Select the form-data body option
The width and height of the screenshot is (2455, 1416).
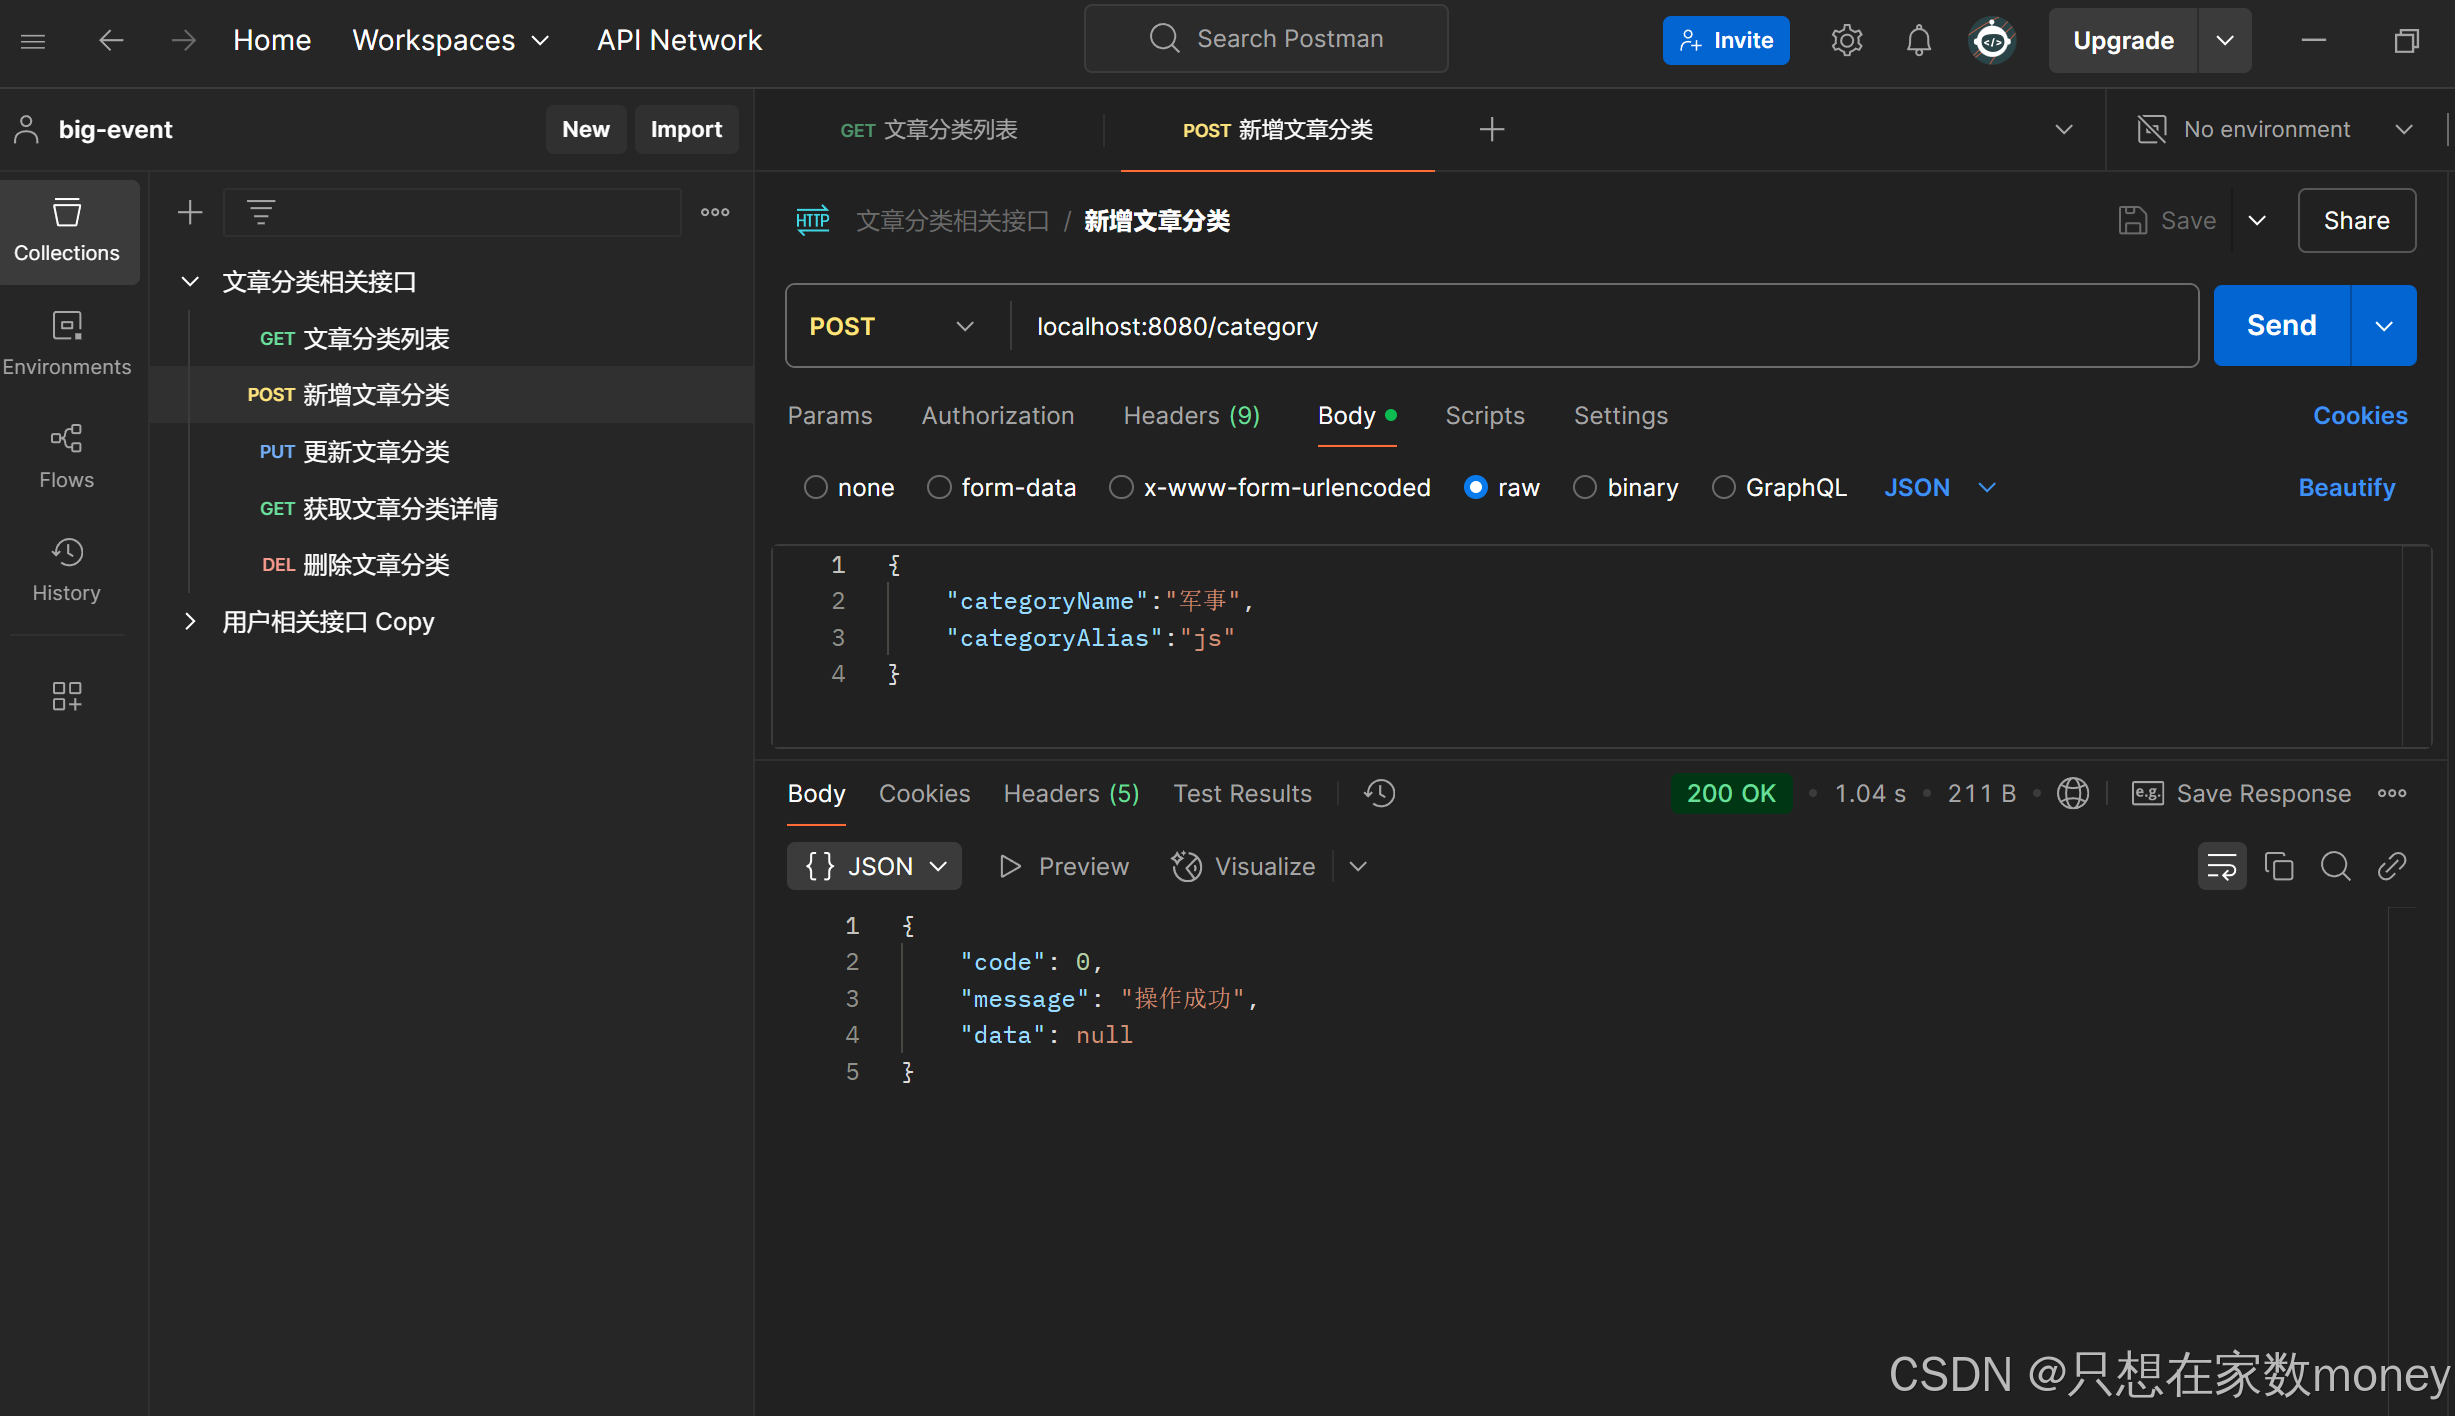tap(939, 488)
